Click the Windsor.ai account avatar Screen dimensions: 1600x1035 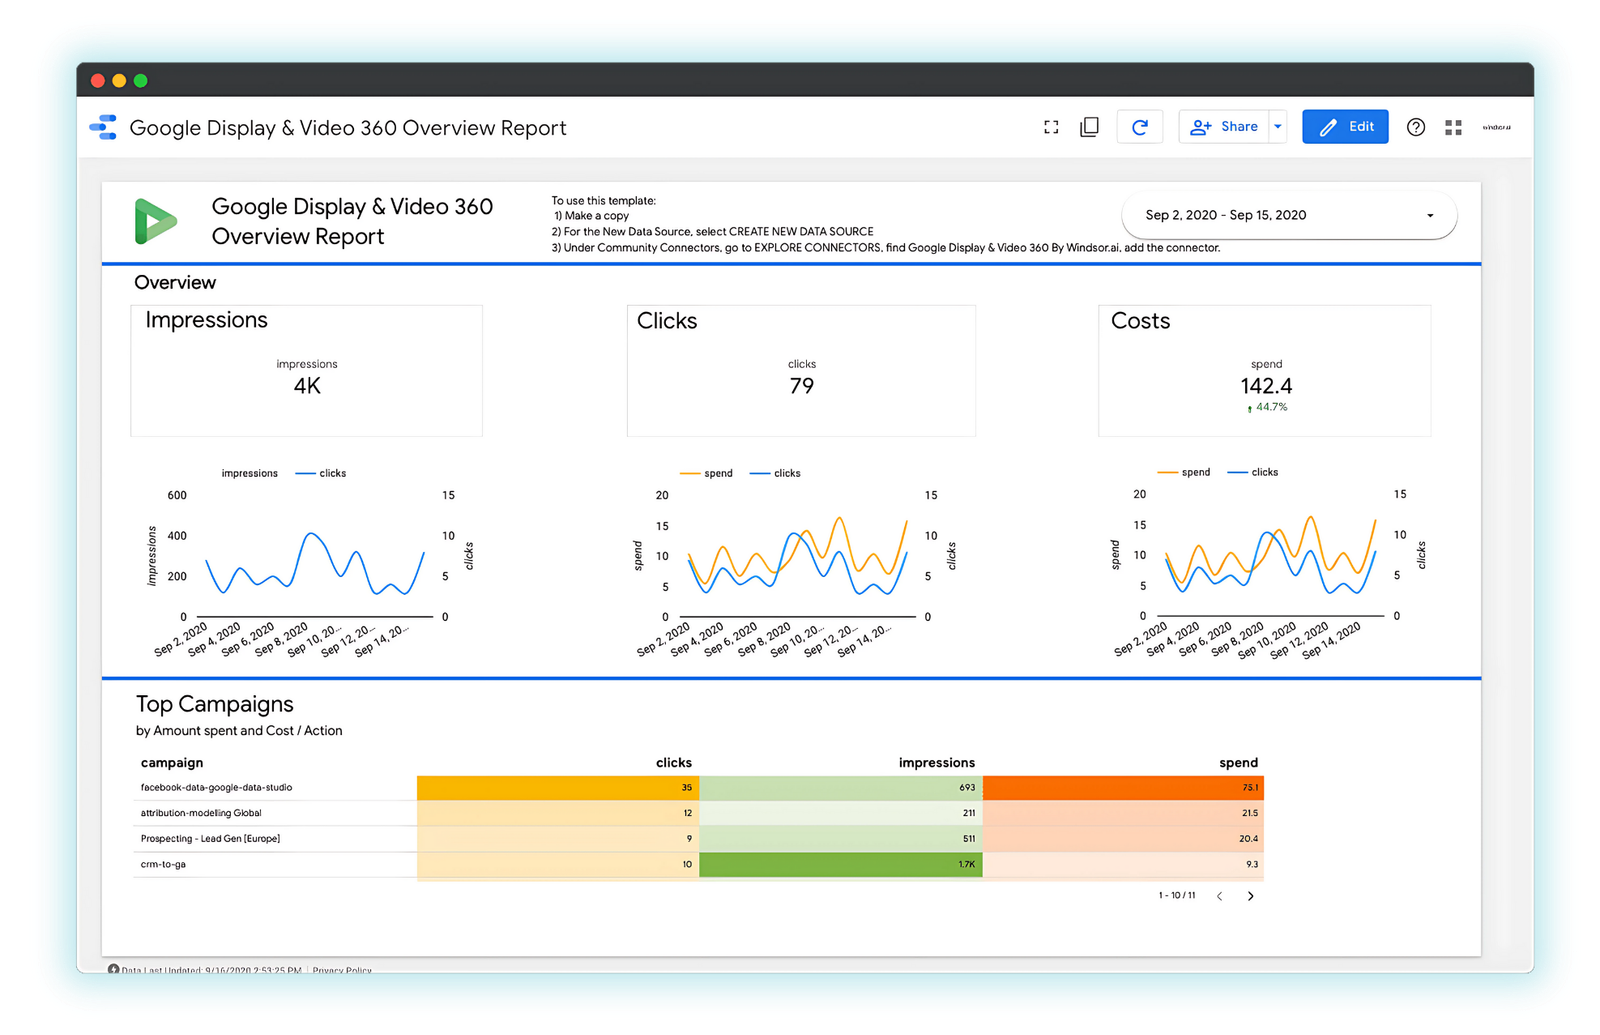point(1496,127)
